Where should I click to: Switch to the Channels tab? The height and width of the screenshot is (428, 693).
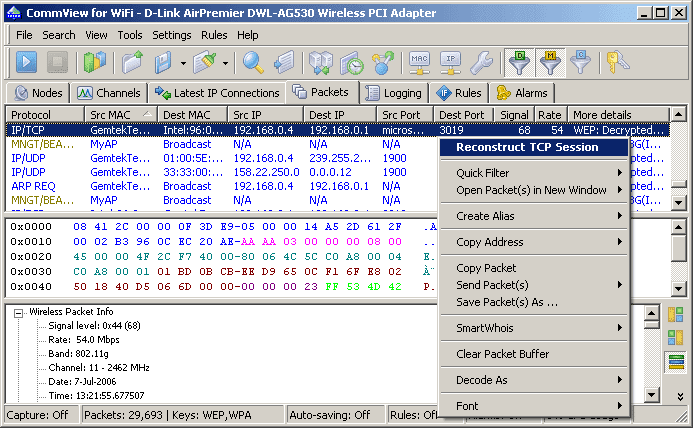(x=109, y=93)
